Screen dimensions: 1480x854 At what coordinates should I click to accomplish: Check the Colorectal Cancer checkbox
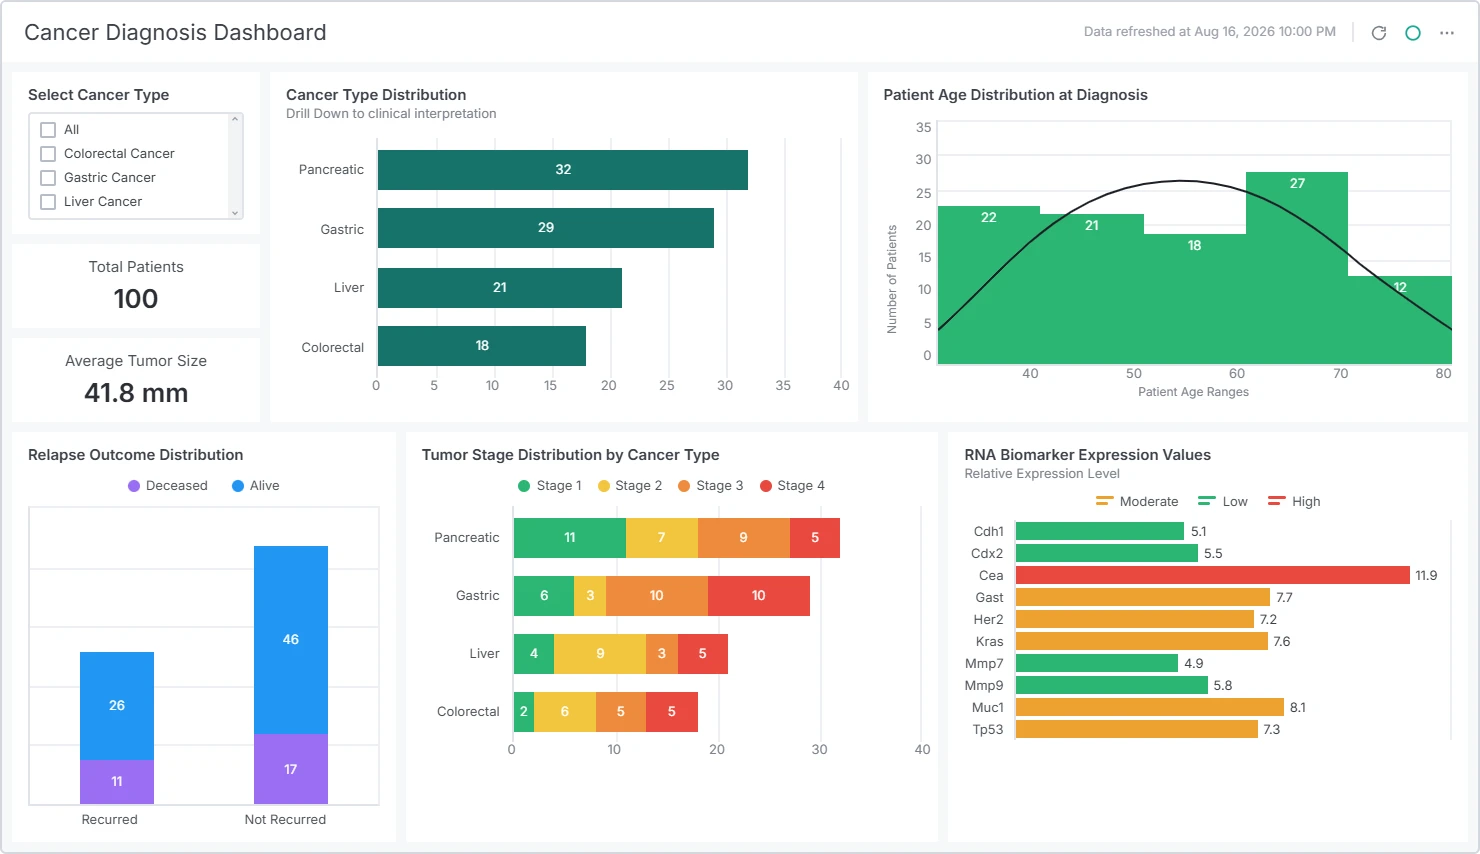pyautogui.click(x=48, y=154)
